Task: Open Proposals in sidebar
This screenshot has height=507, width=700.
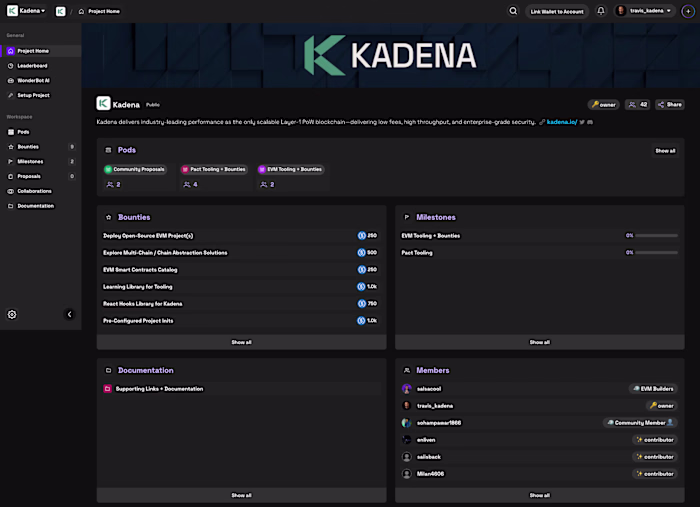Action: [41, 176]
